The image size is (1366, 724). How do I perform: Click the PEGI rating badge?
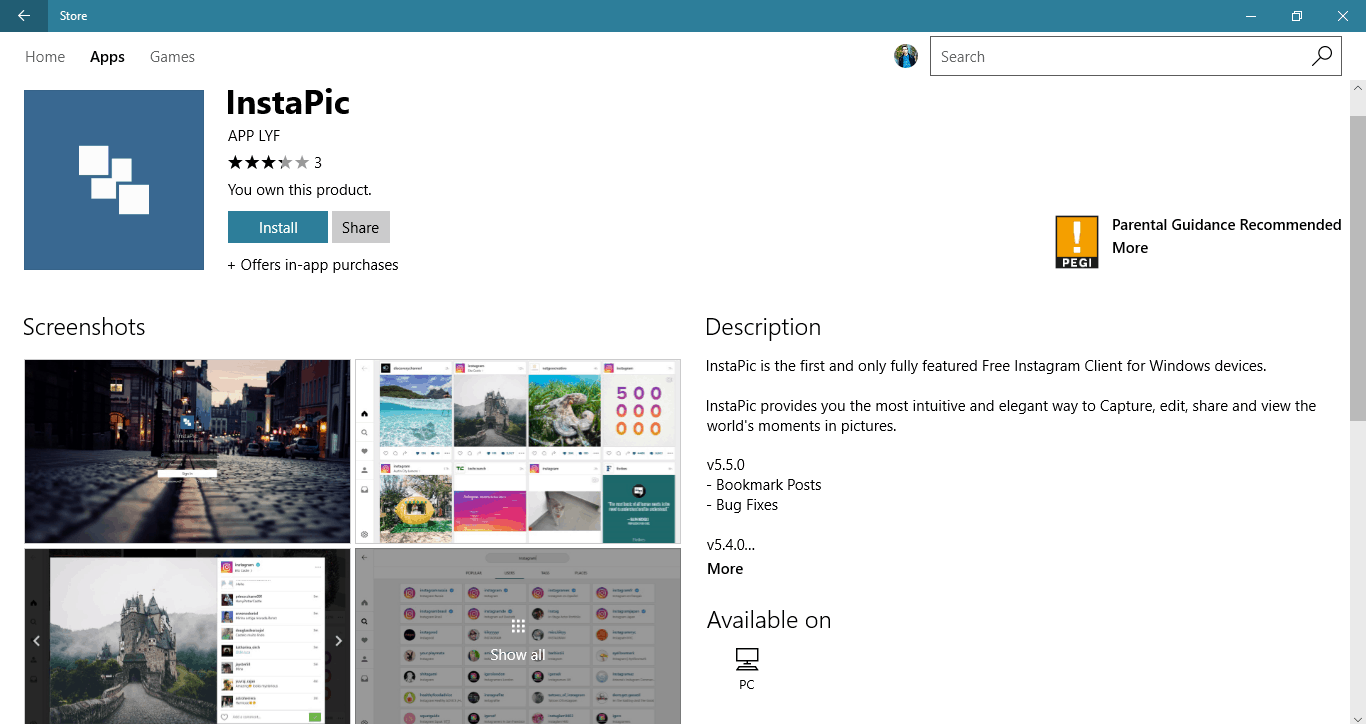pos(1076,243)
